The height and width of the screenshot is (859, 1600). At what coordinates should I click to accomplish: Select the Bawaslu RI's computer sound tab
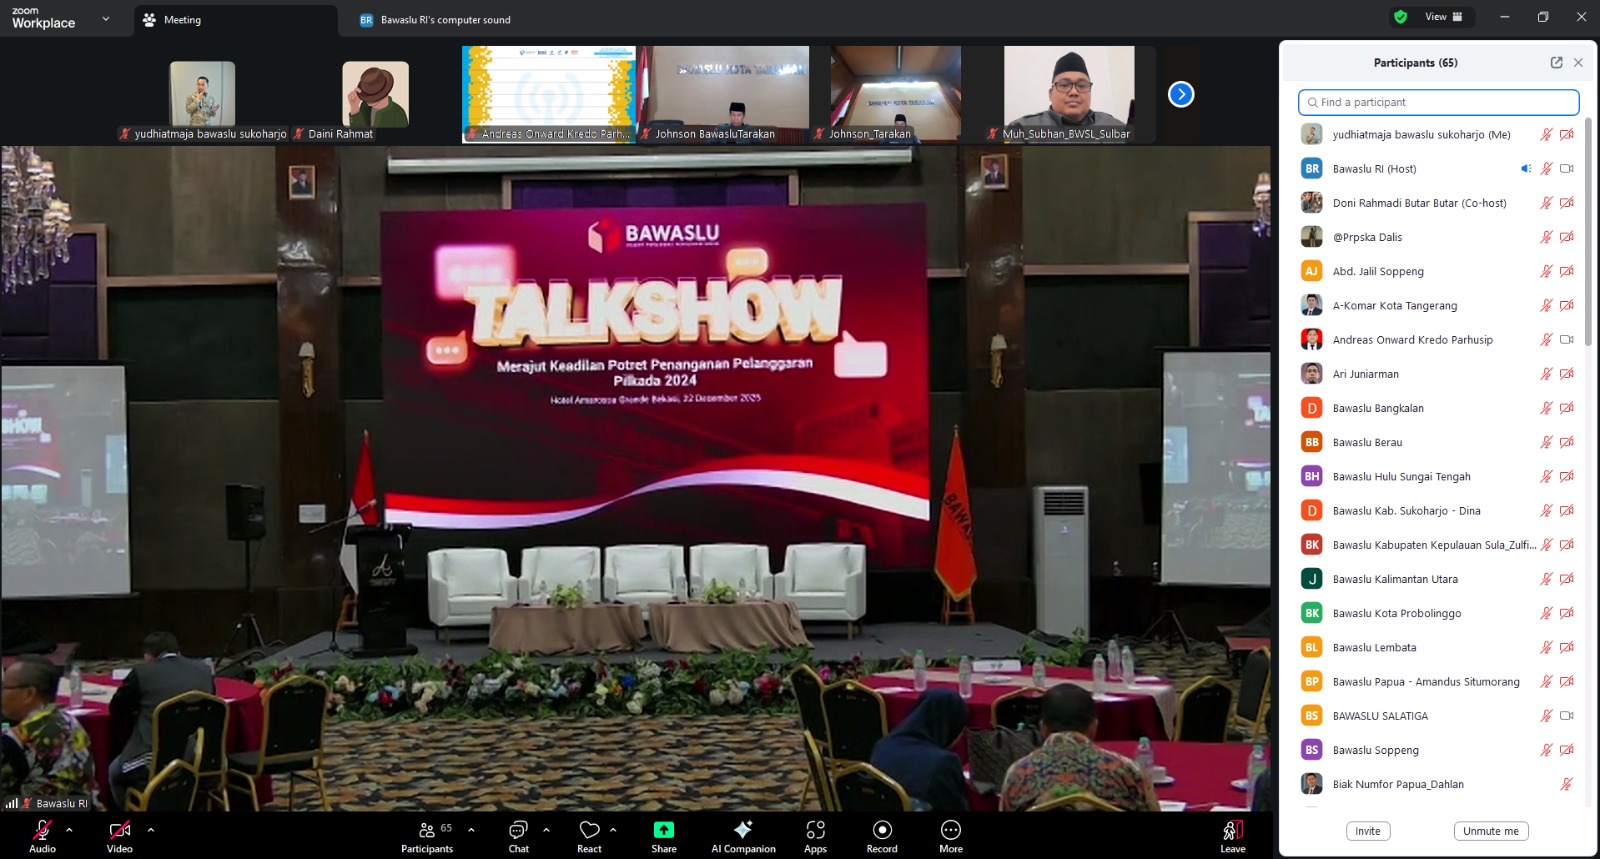436,20
